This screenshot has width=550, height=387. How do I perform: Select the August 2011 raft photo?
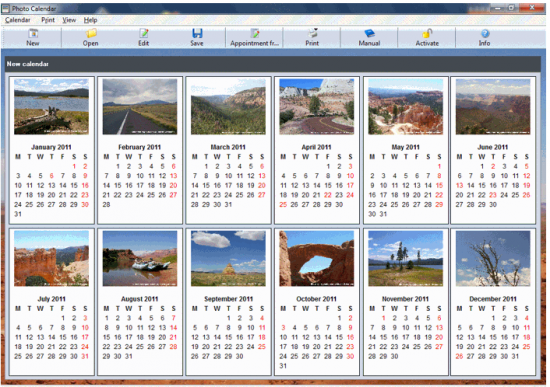140,258
